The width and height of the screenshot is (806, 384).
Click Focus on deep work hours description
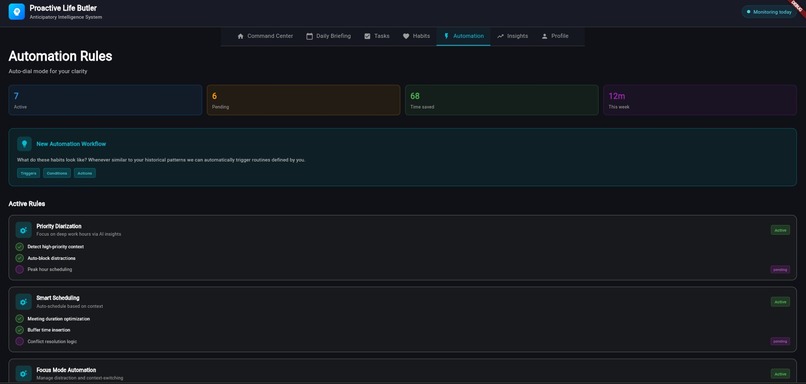(79, 234)
